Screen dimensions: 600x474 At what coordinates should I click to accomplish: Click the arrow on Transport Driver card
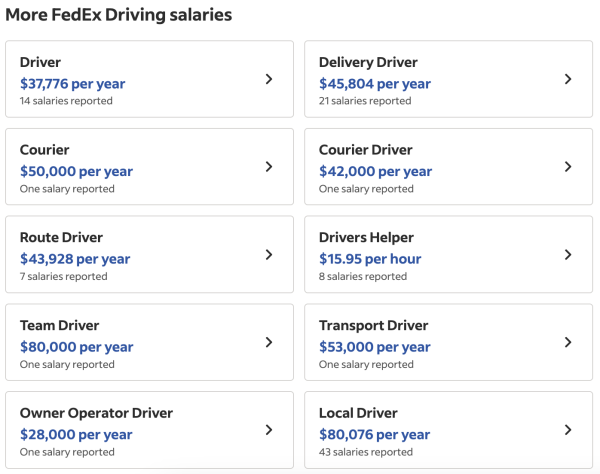568,342
